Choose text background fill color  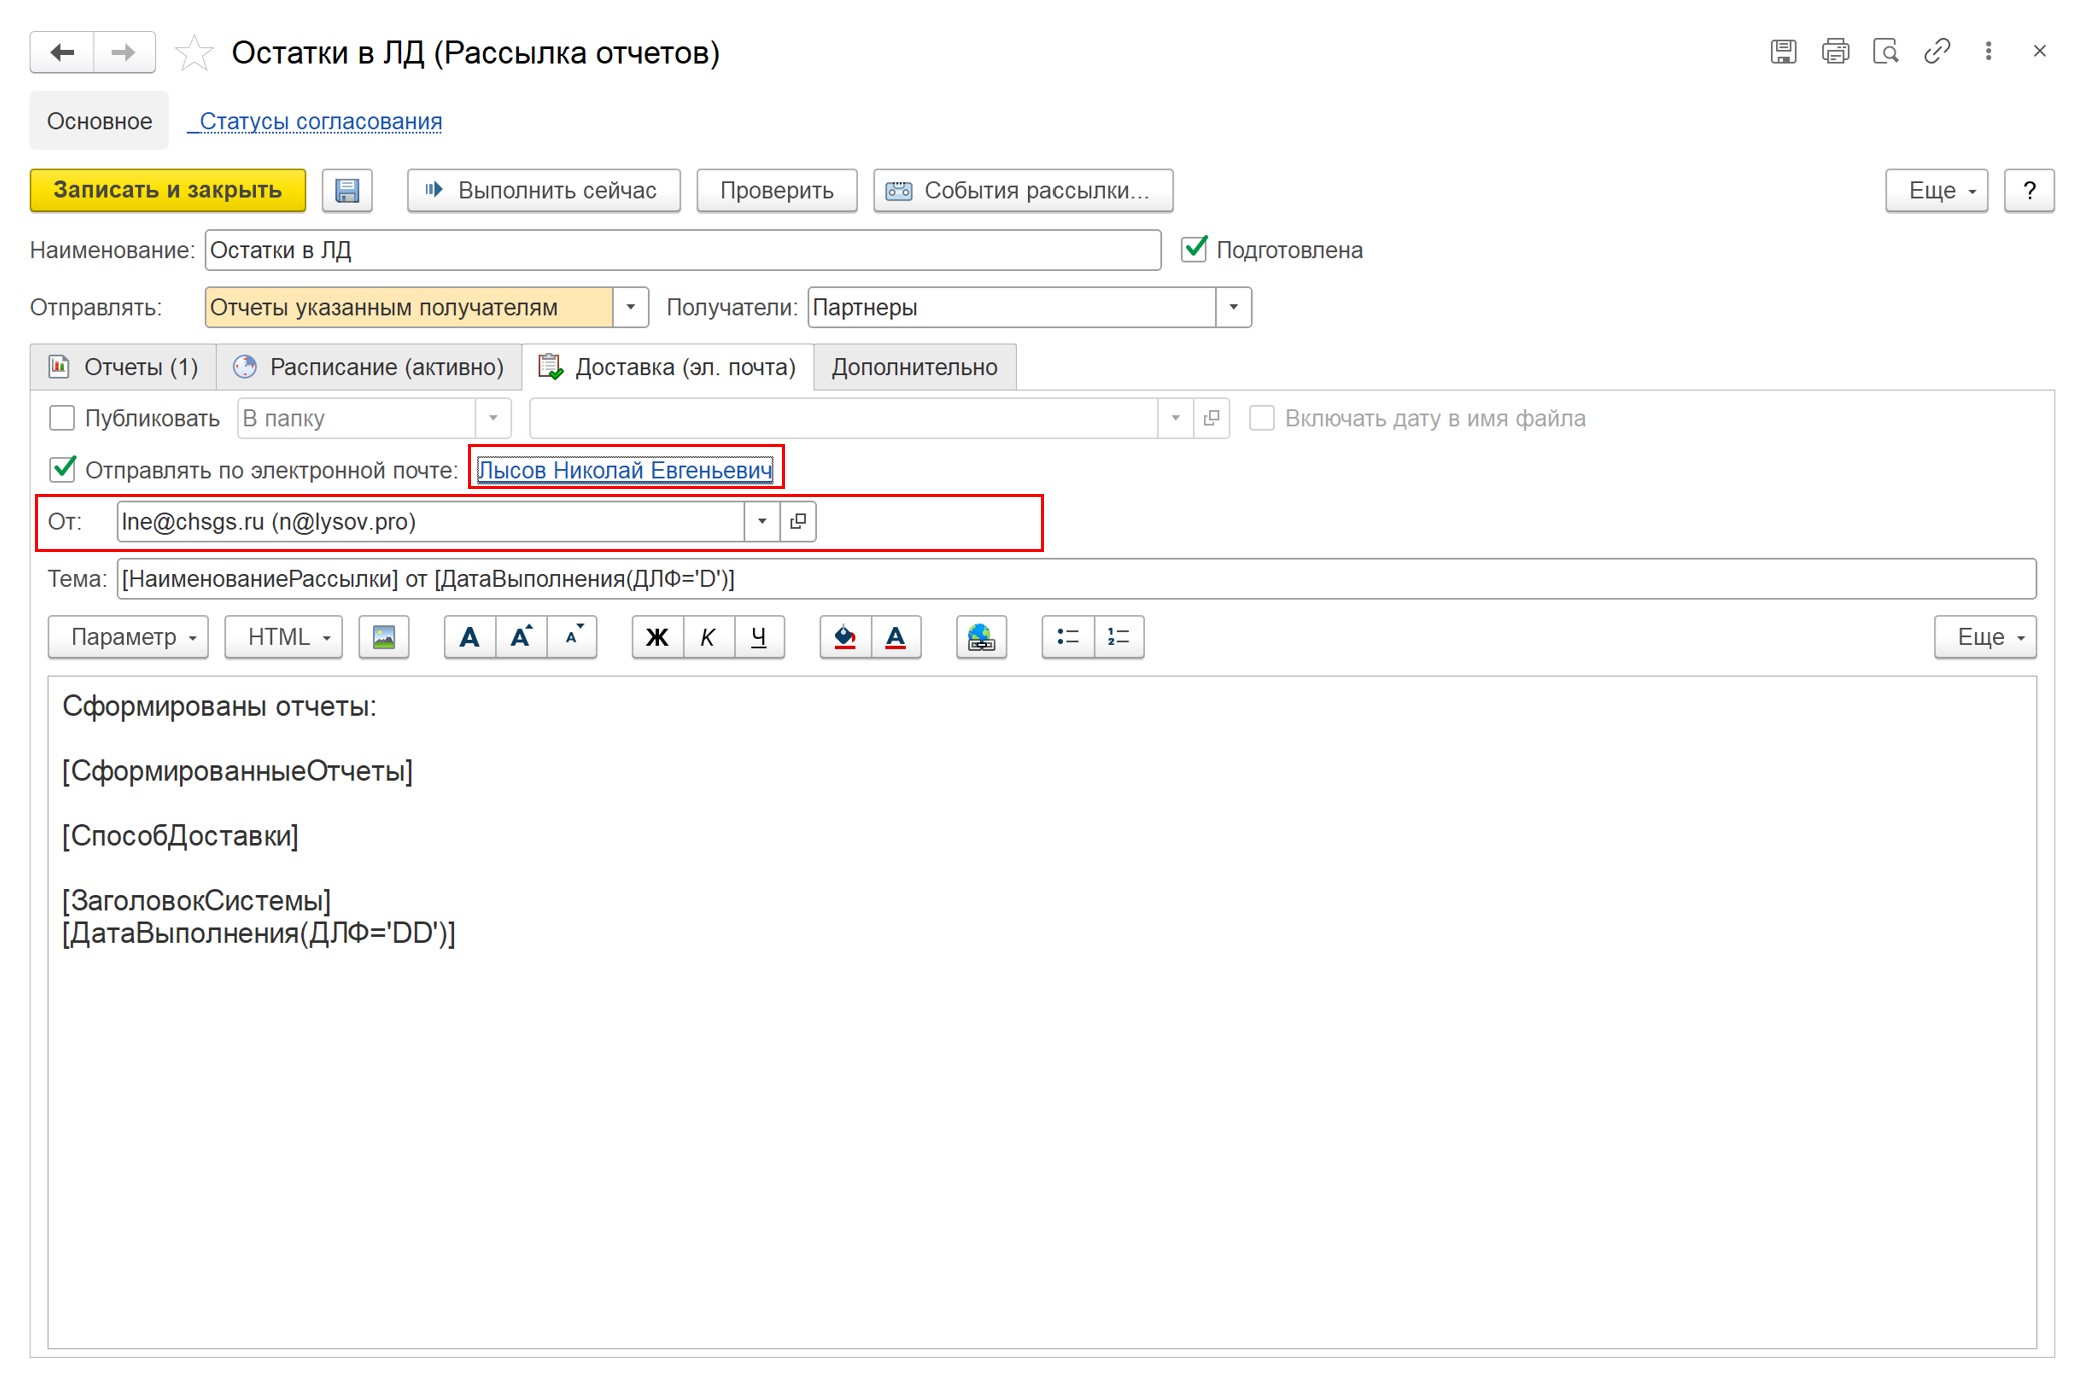[845, 637]
